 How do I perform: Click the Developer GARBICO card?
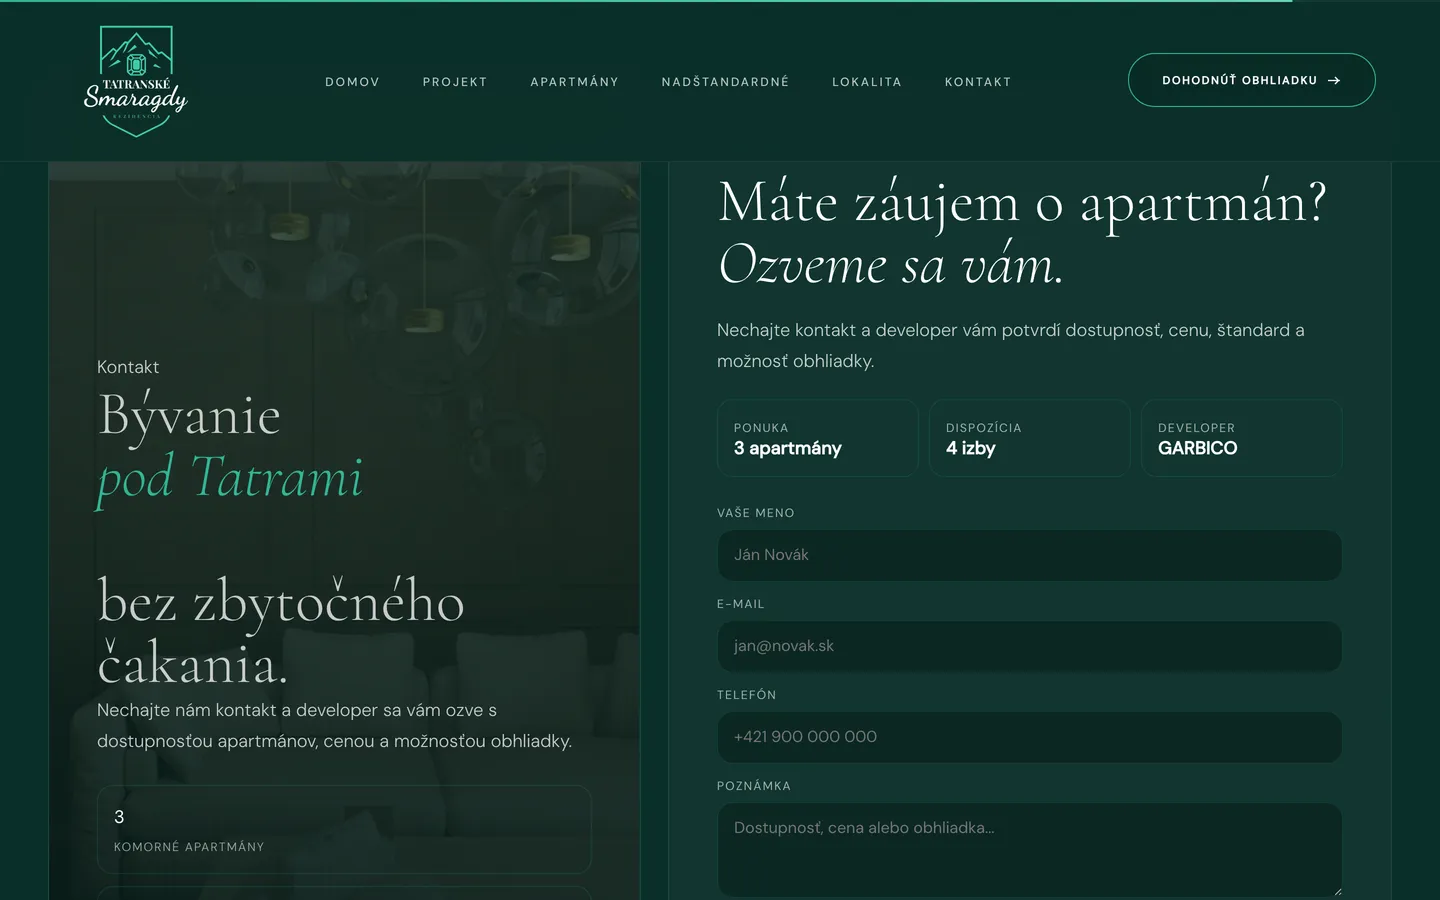[x=1241, y=438]
